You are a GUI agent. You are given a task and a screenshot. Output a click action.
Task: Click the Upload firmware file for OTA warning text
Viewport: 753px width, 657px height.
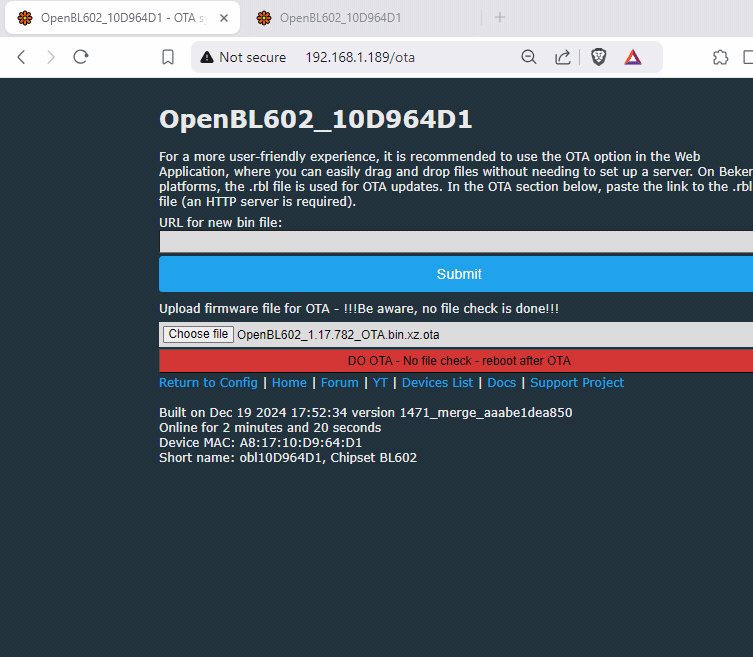pos(359,308)
